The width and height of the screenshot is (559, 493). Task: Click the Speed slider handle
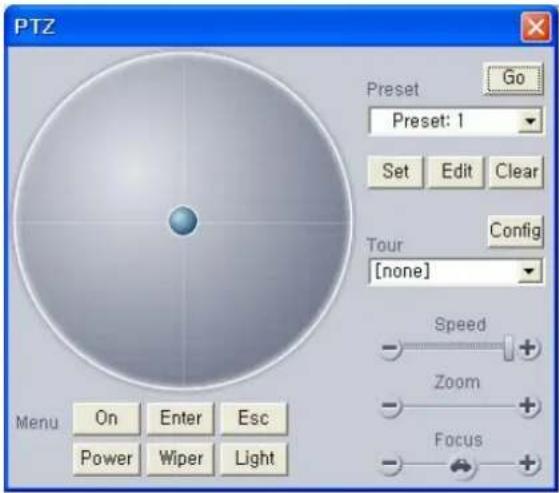click(509, 348)
